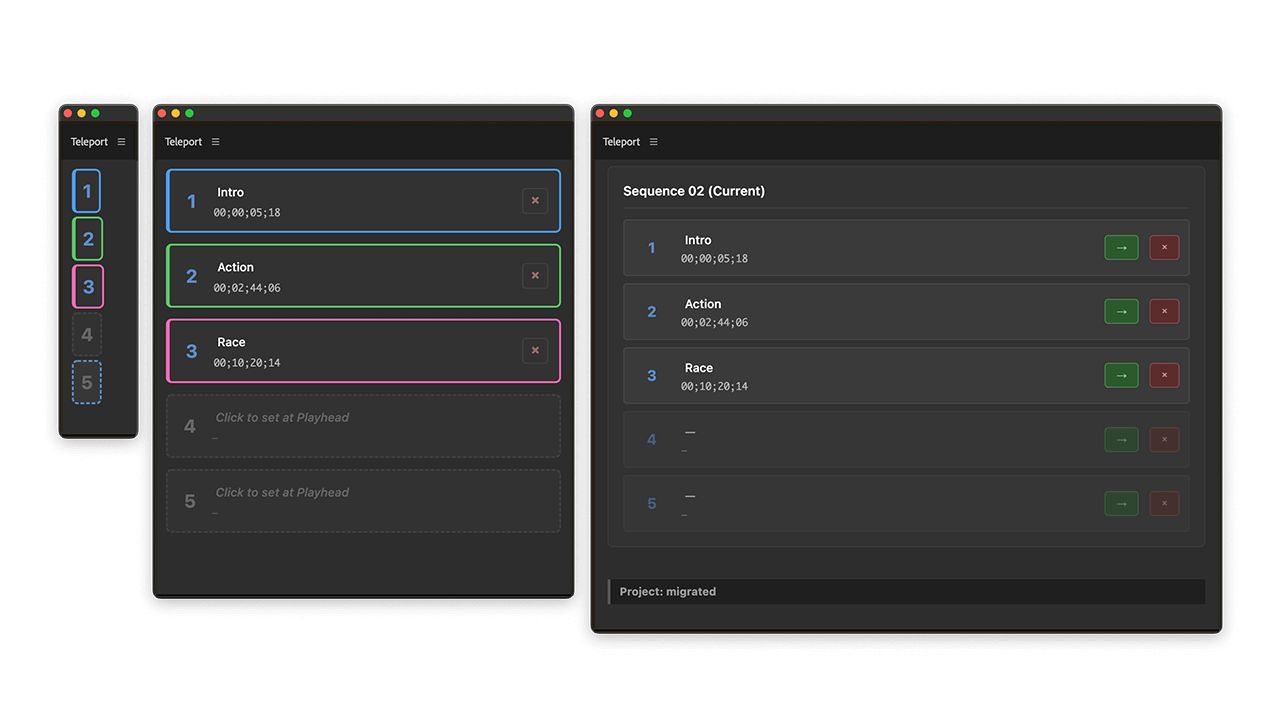
Task: Open hamburger menu in the middle Teleport panel
Action: (x=215, y=142)
